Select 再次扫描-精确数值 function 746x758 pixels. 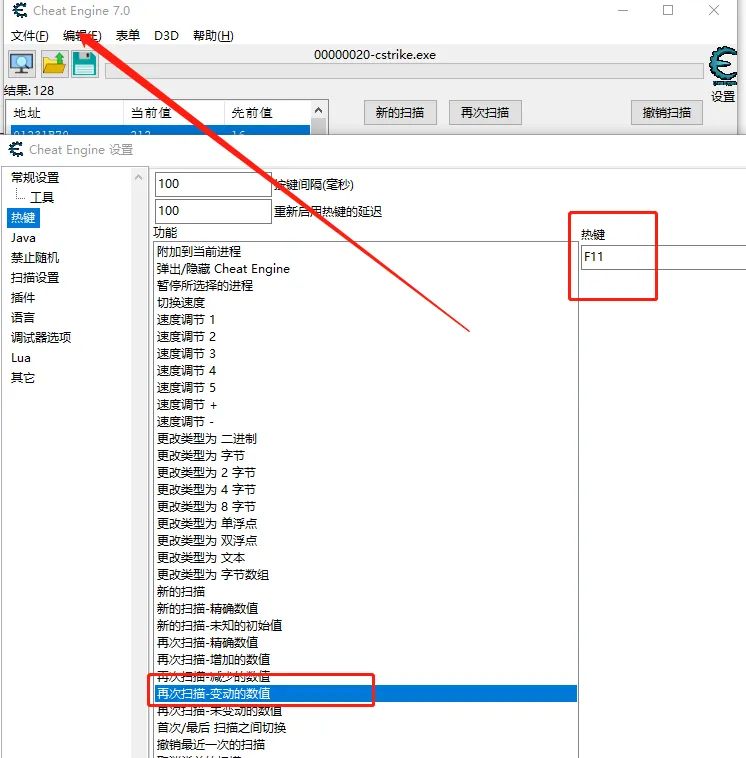pyautogui.click(x=366, y=642)
